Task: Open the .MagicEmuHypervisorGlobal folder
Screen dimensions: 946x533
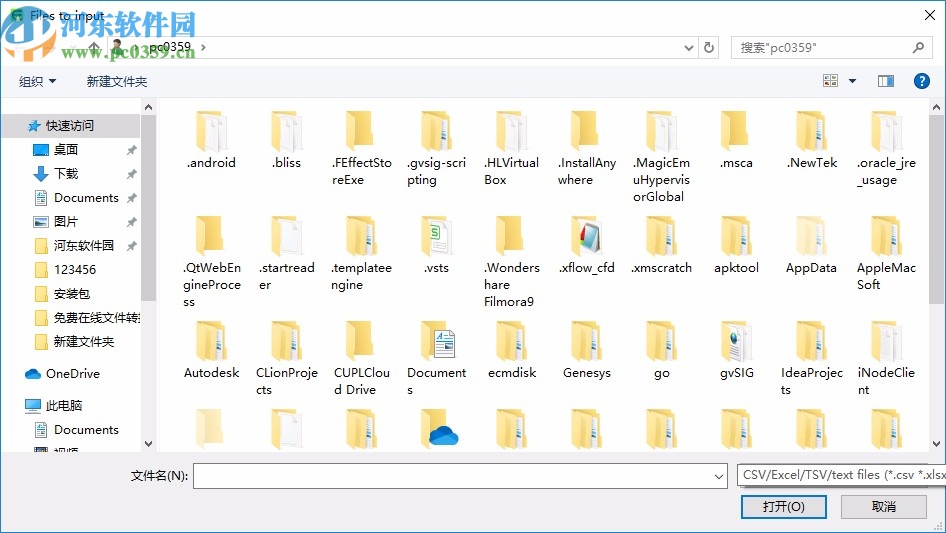Action: click(x=661, y=157)
